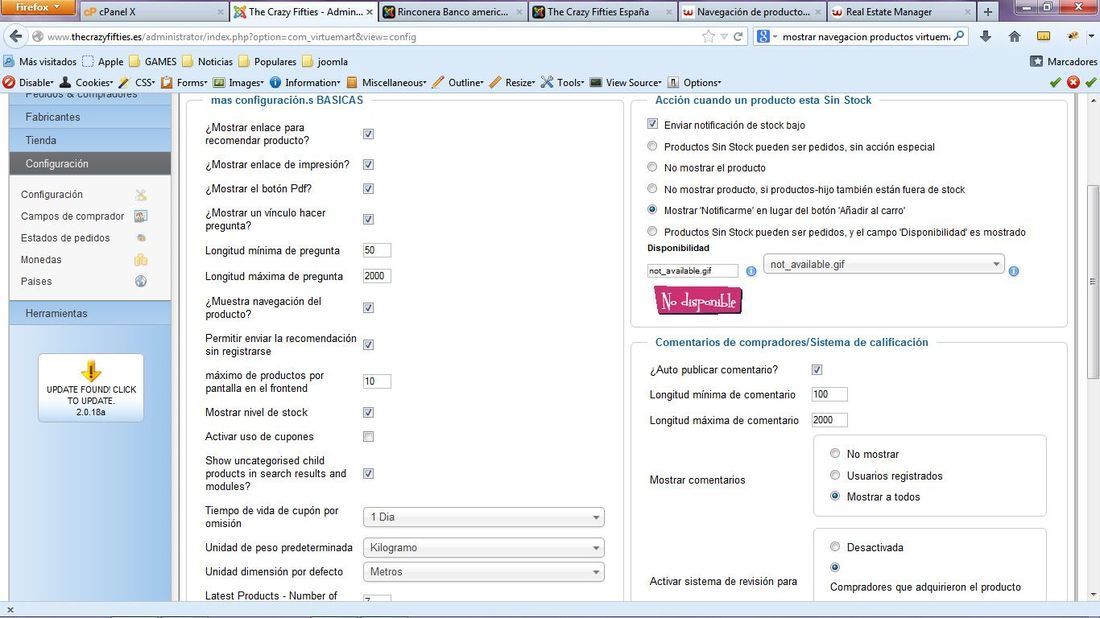Open the joomla bookmarks folder

325,62
